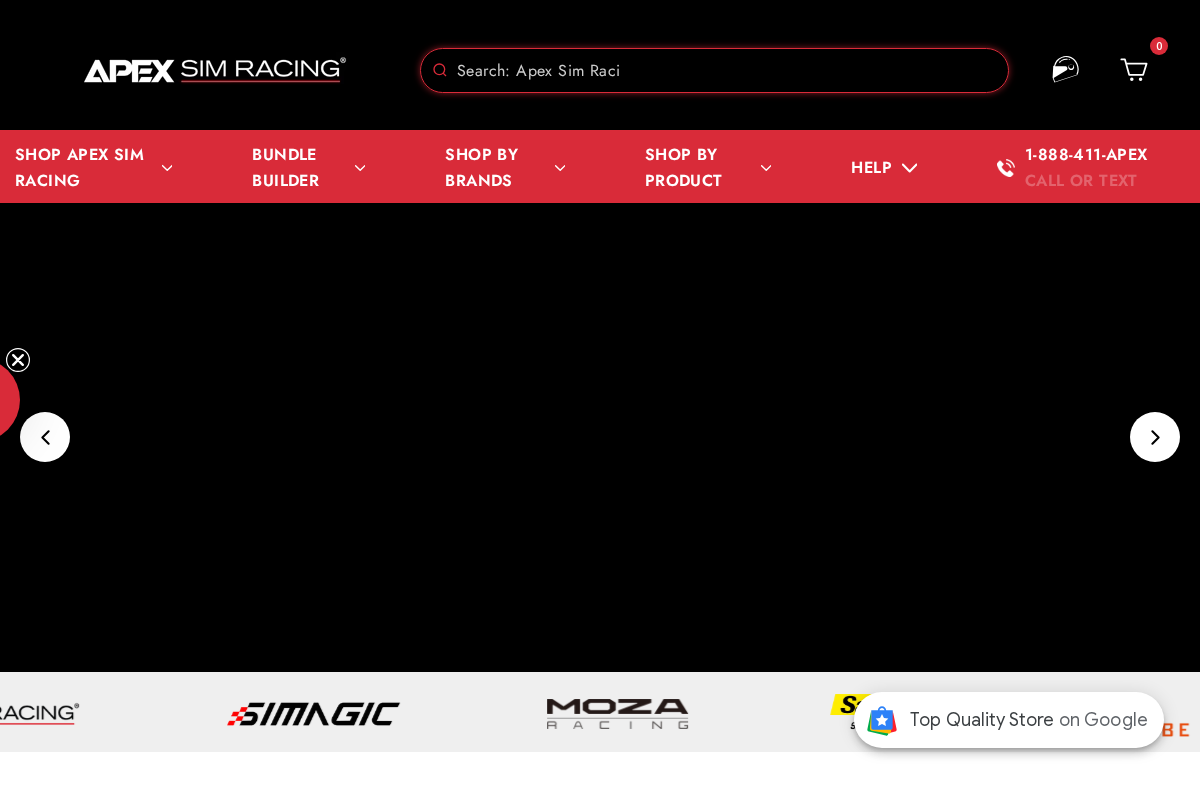
Task: Advance the carousel with the next arrow
Action: click(x=1155, y=437)
